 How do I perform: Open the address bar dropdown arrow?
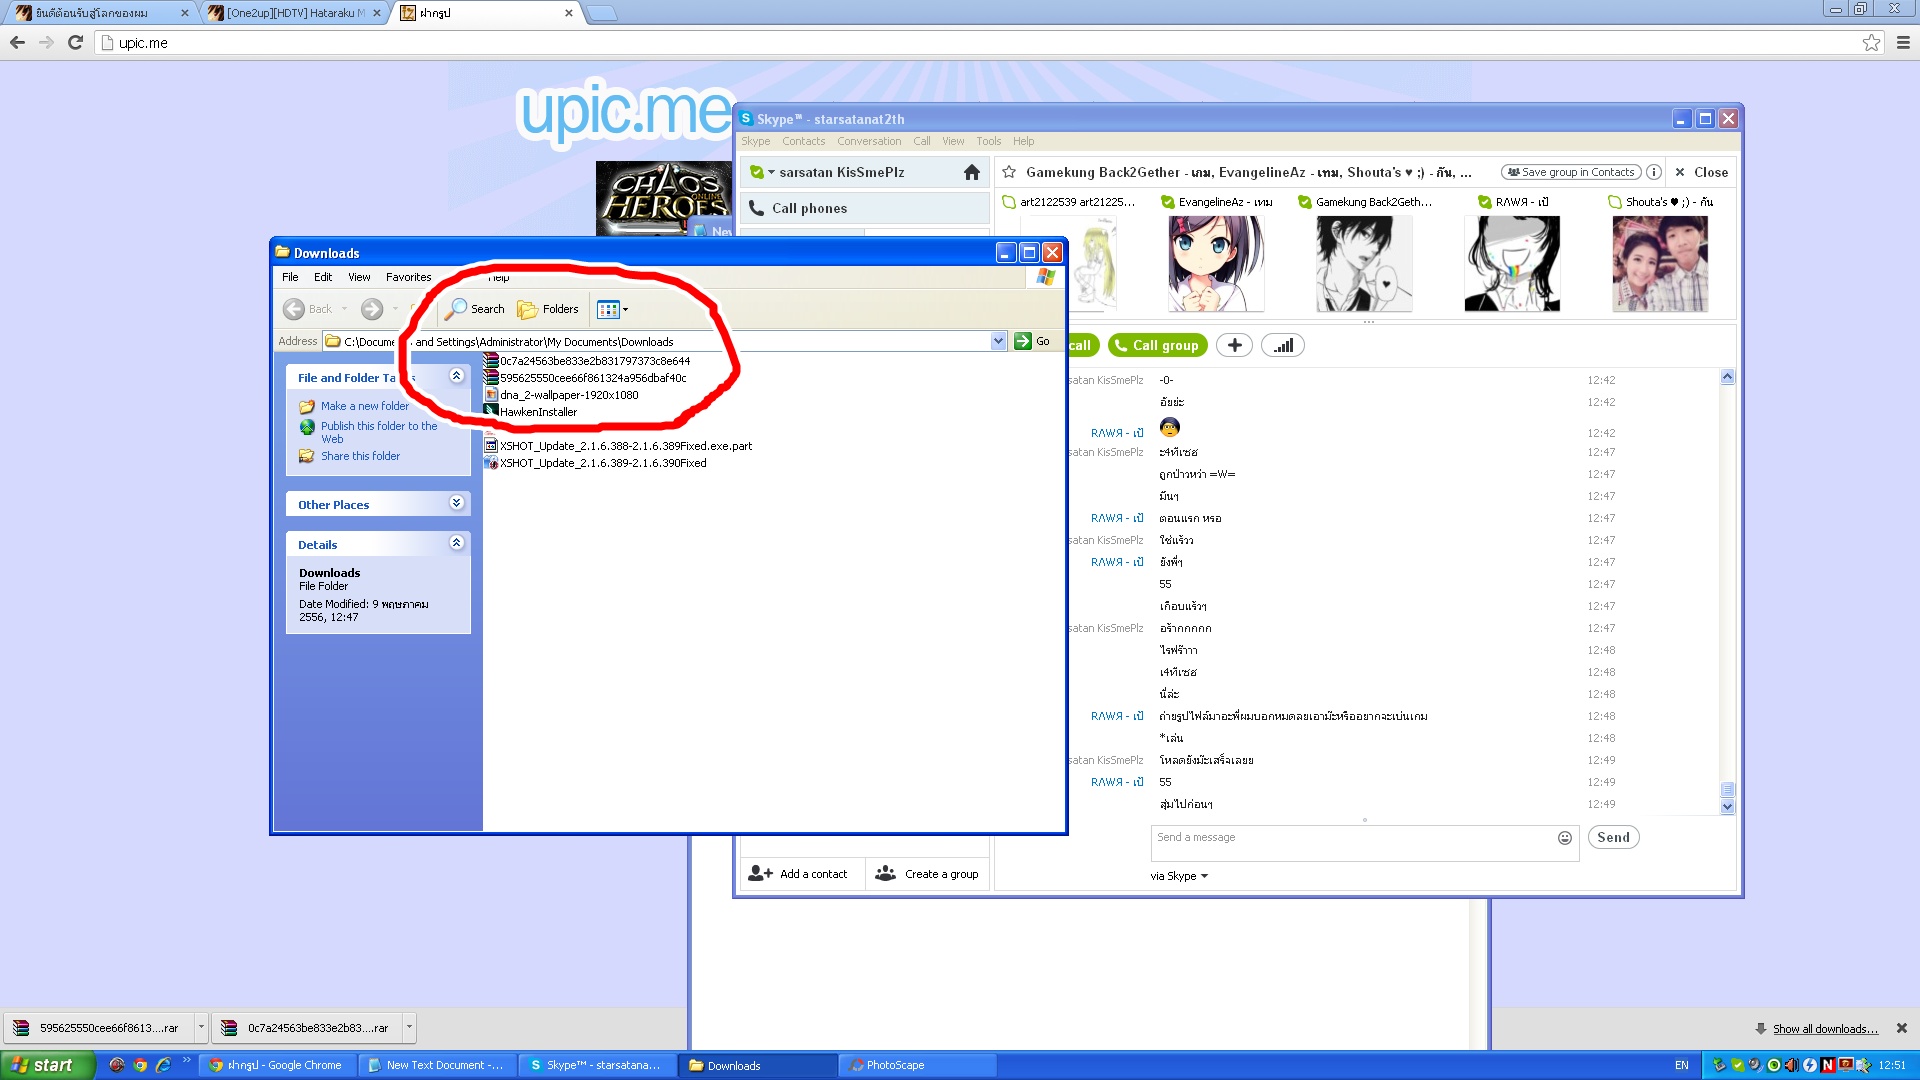point(998,341)
